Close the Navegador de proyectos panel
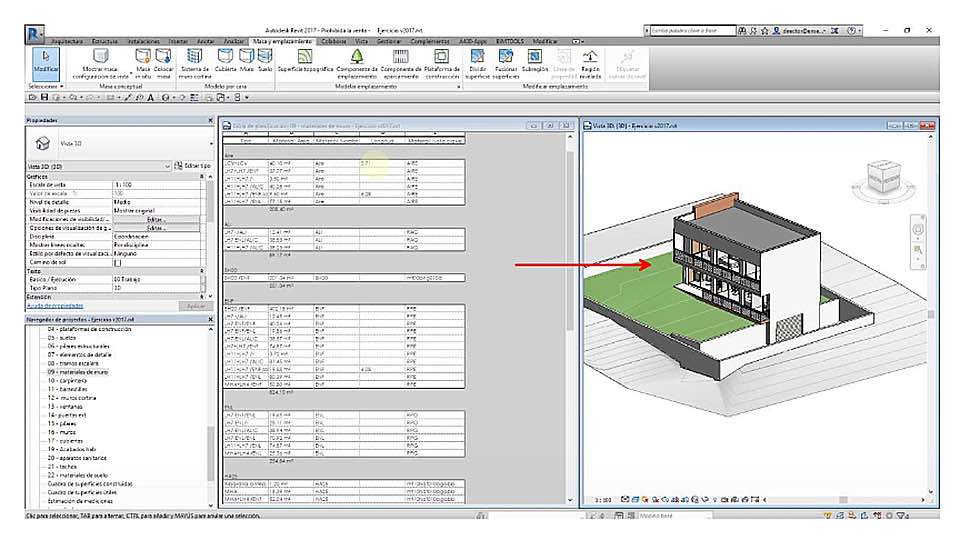 (211, 319)
